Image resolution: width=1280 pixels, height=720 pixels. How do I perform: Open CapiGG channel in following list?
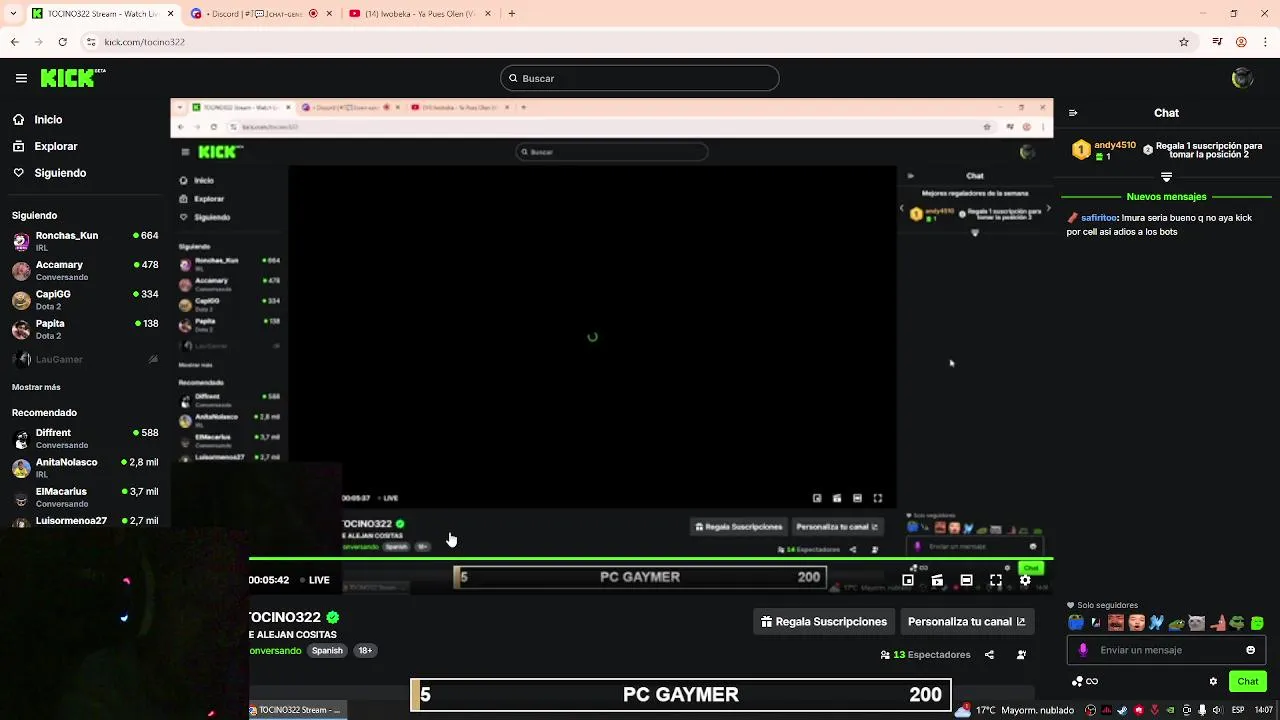tap(85, 300)
